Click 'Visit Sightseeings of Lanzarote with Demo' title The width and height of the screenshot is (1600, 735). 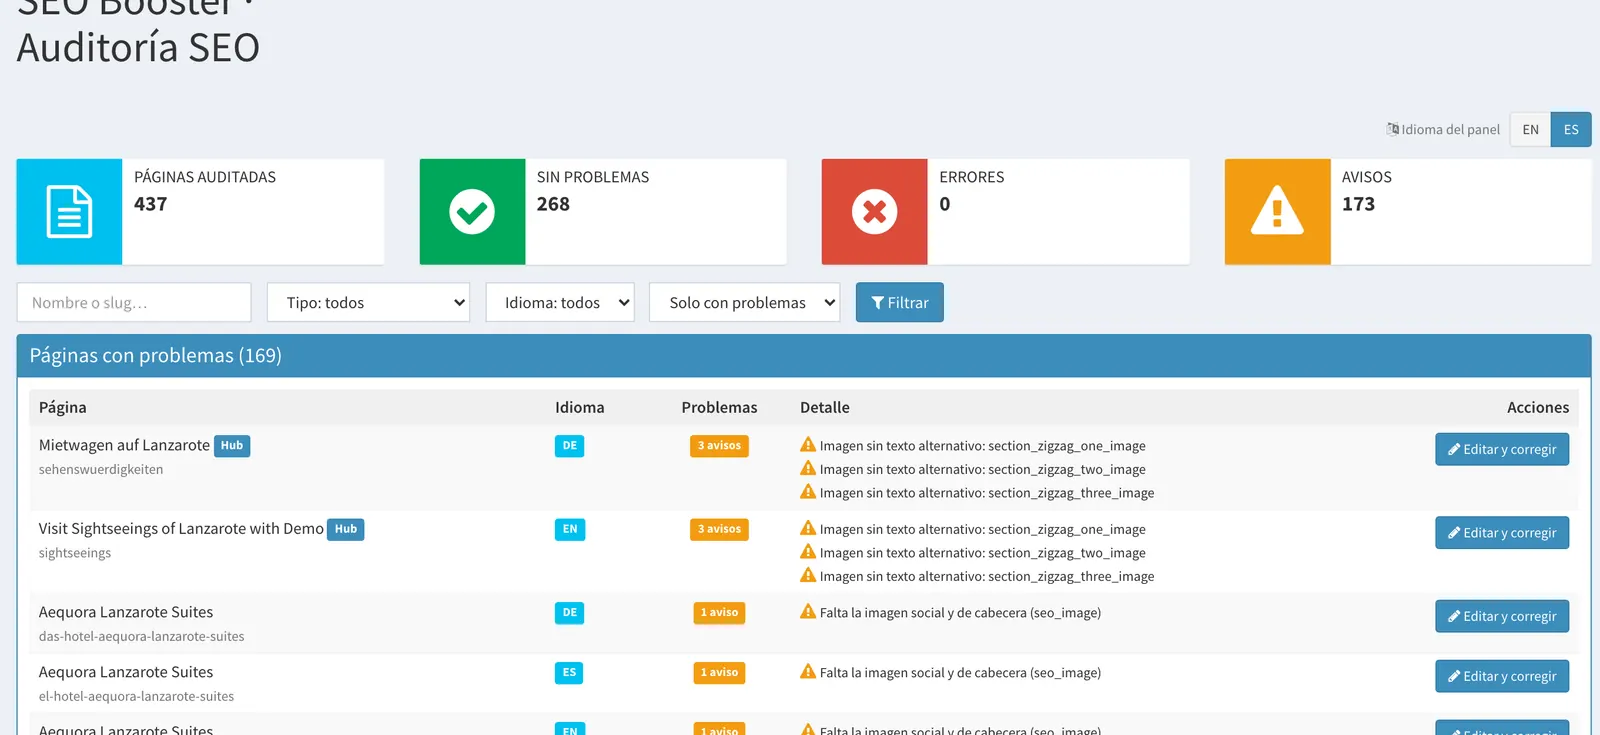pos(181,528)
